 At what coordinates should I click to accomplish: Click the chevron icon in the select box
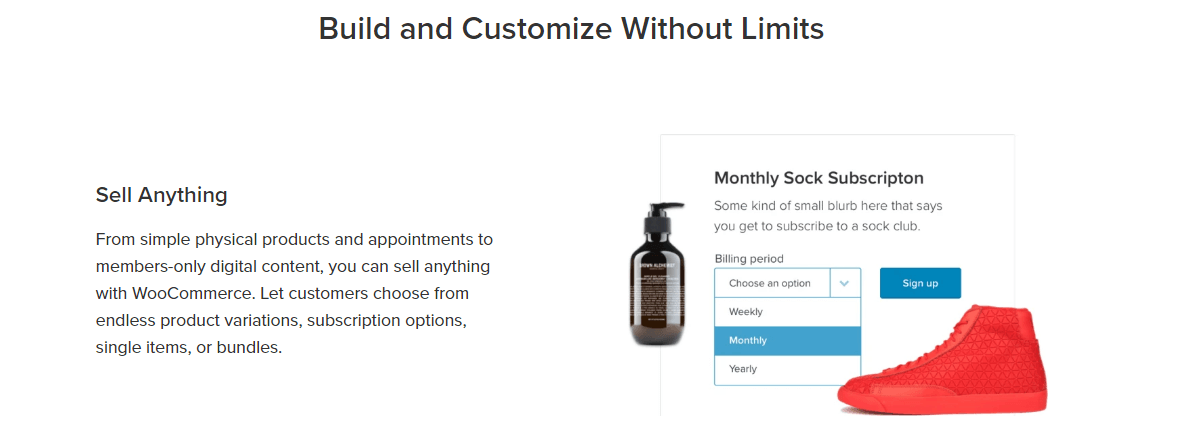coord(845,283)
